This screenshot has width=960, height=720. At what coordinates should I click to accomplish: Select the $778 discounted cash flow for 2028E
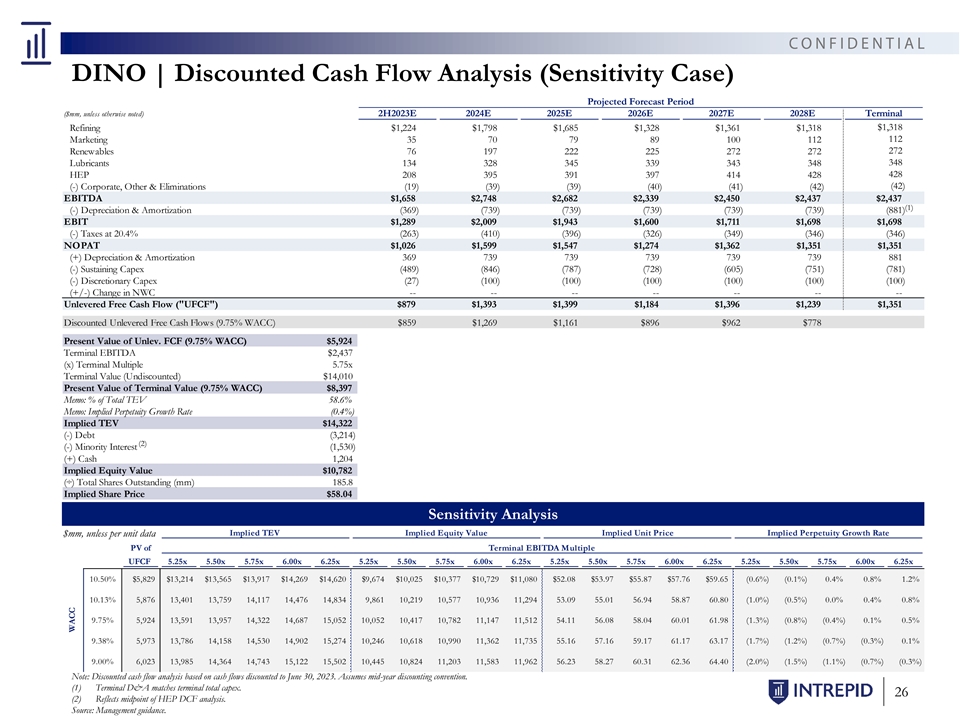(x=812, y=323)
